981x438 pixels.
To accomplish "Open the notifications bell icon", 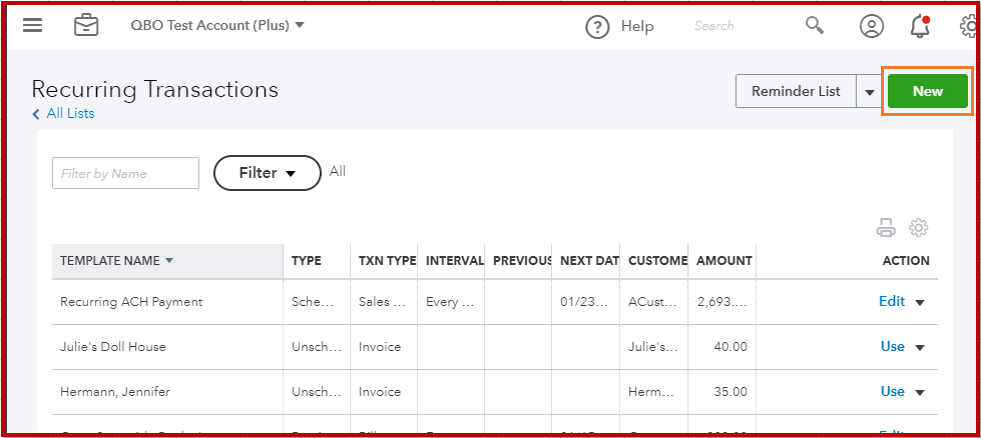I will [x=920, y=26].
